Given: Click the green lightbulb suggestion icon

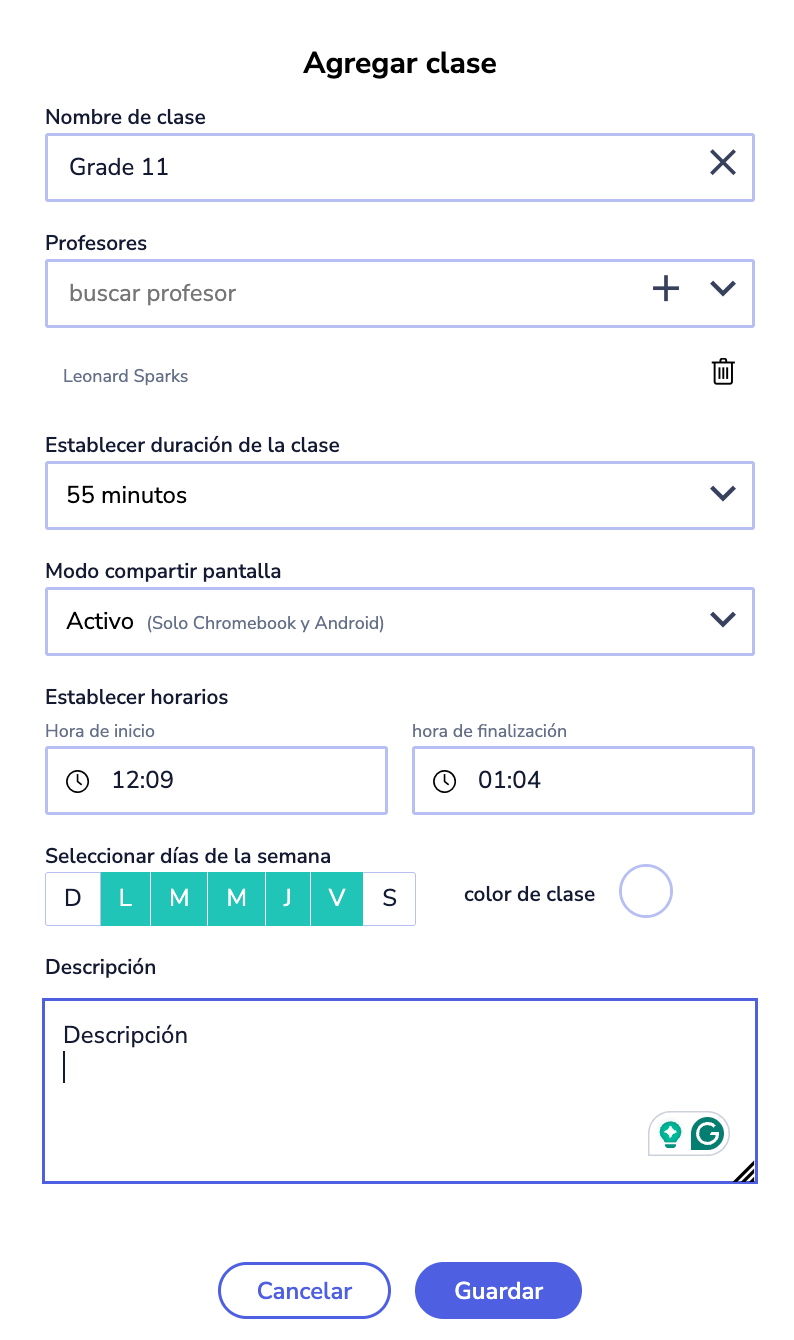Looking at the screenshot, I should (x=670, y=1134).
